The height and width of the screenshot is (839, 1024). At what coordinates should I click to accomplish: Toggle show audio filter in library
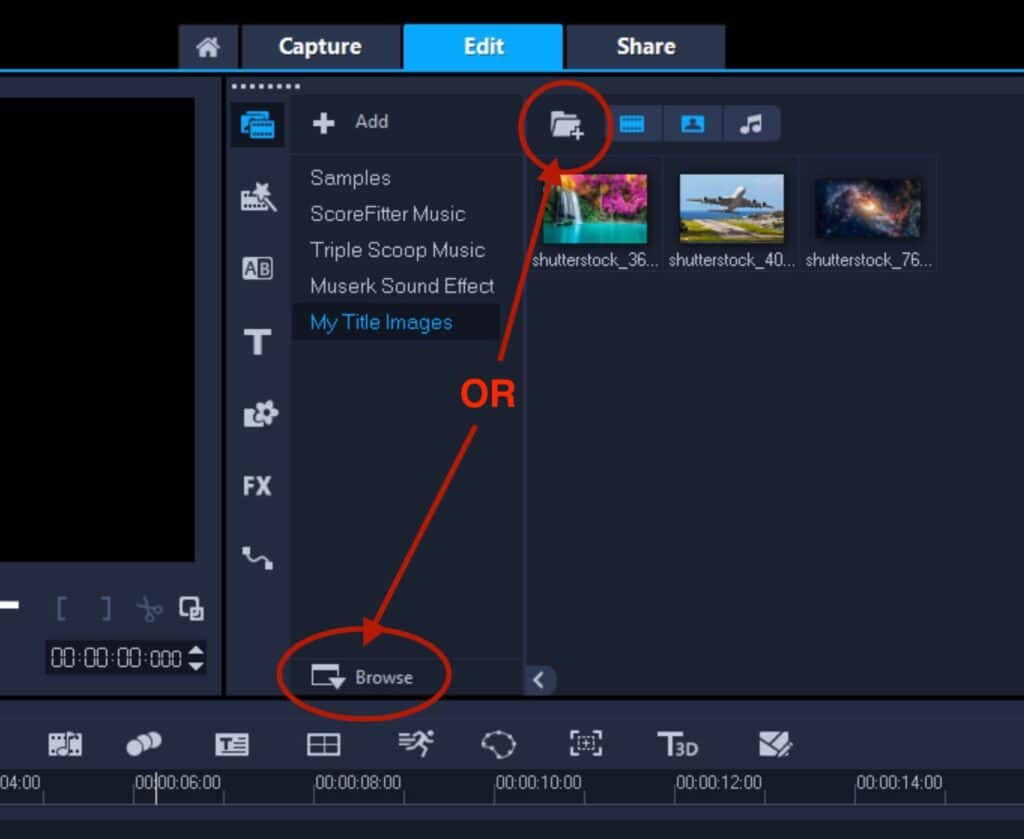click(x=752, y=124)
